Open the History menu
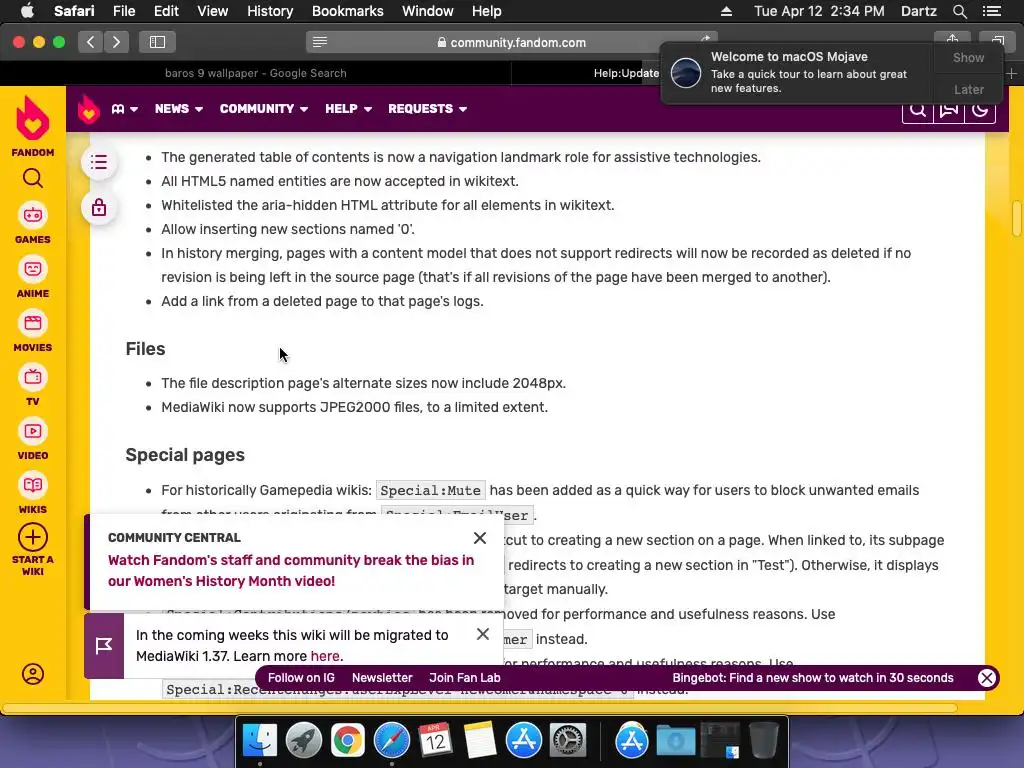This screenshot has width=1024, height=768. click(x=270, y=11)
